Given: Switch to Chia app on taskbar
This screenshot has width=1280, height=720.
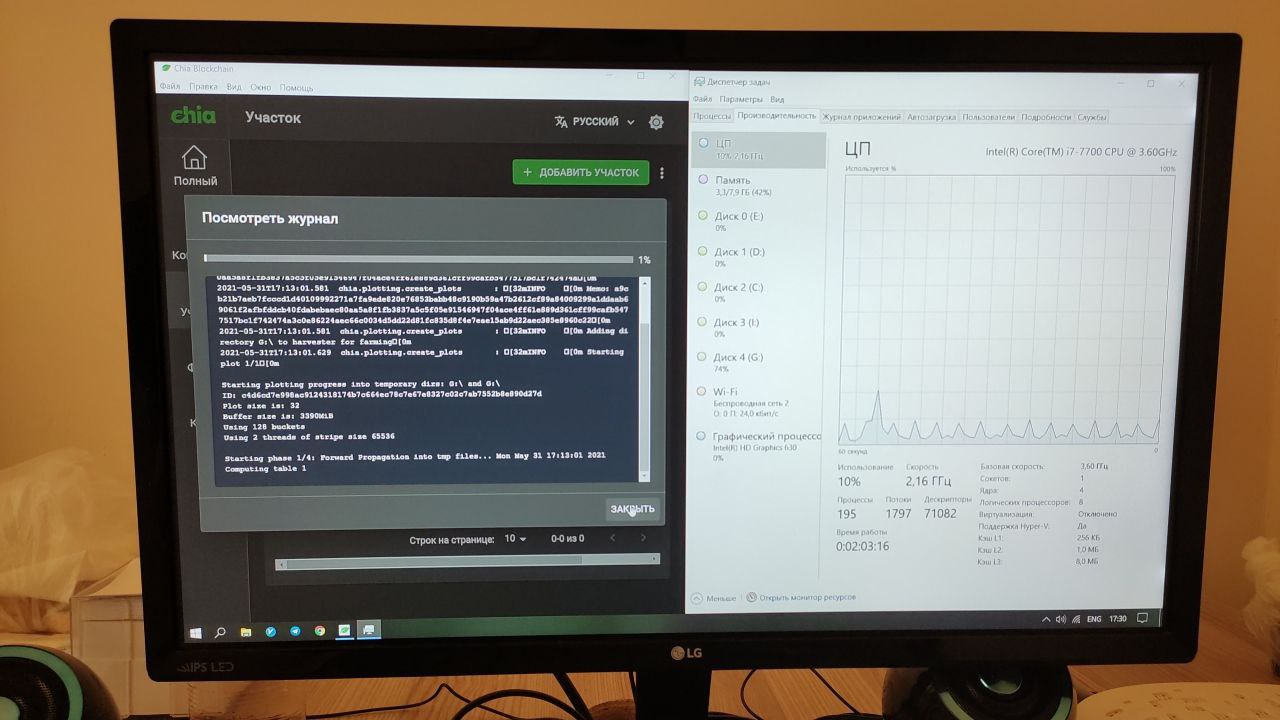Looking at the screenshot, I should [344, 631].
